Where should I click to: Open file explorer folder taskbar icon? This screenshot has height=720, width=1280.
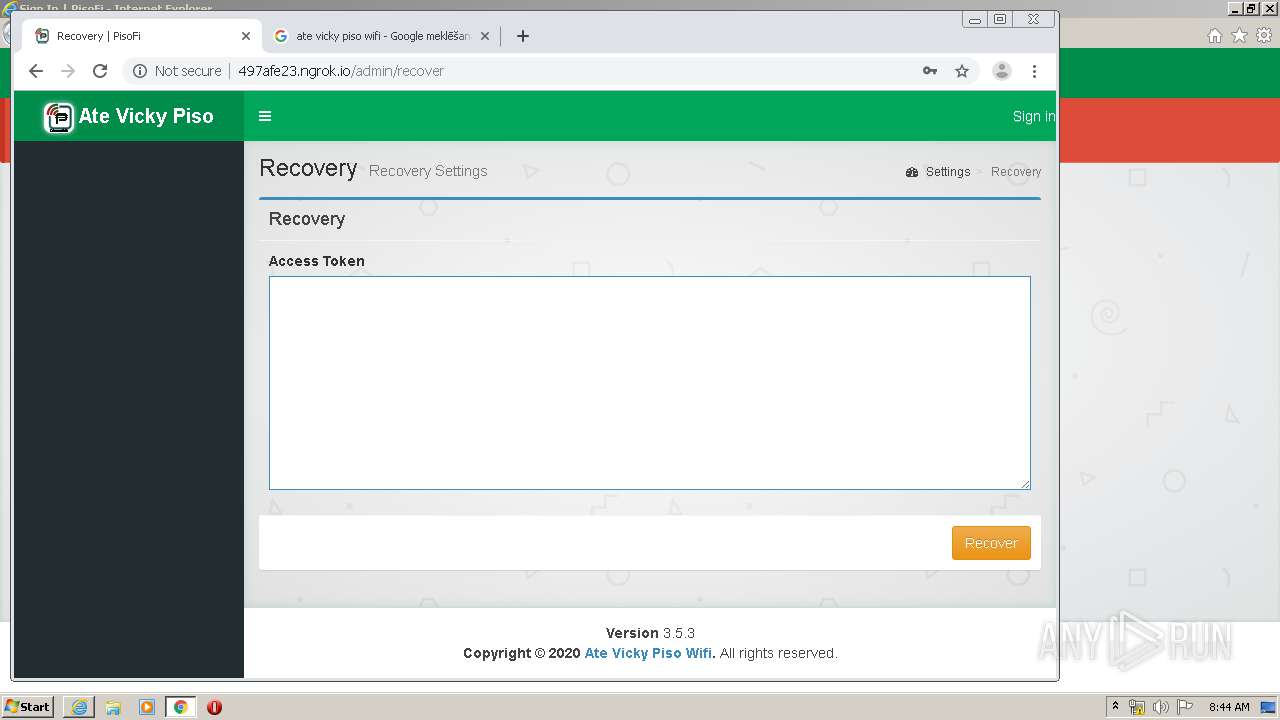[113, 707]
